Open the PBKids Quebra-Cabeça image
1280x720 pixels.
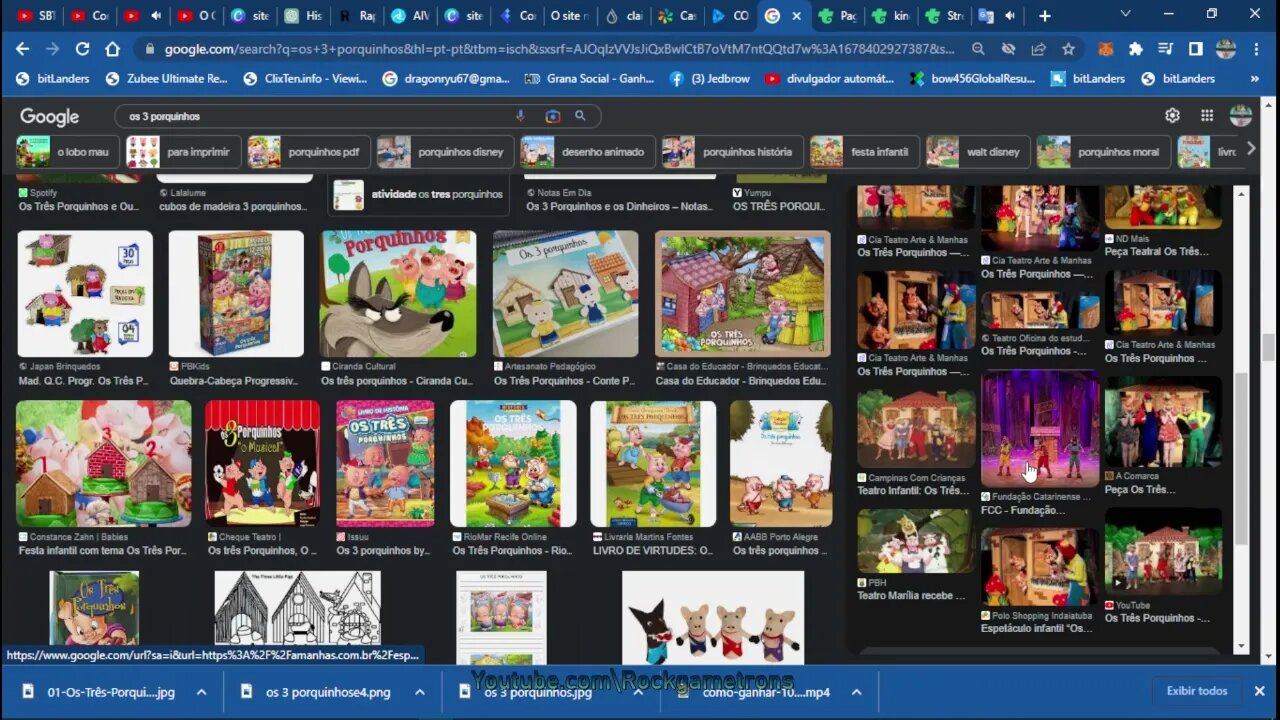236,294
